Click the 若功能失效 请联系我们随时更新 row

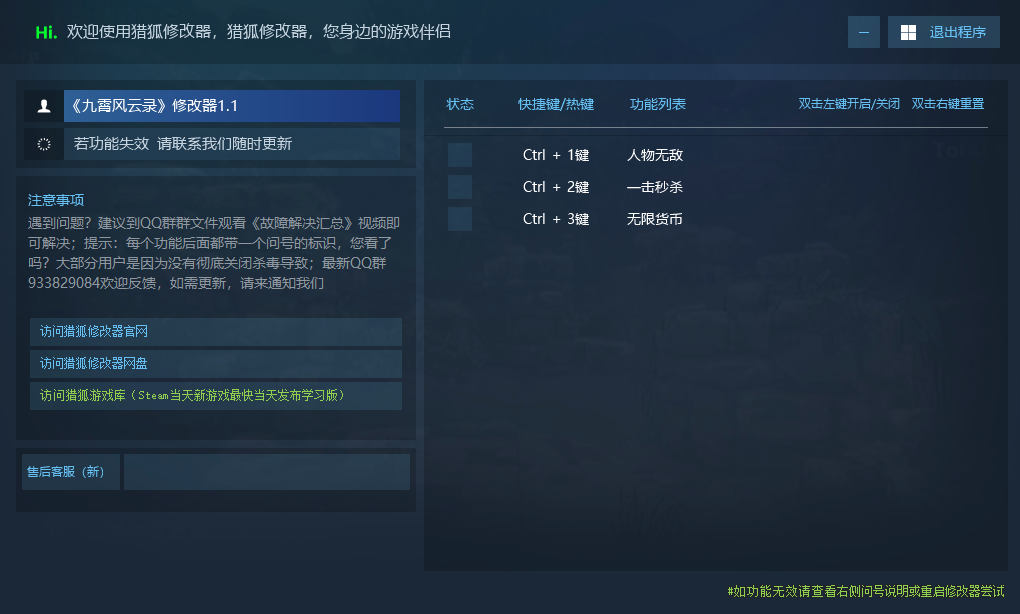point(232,144)
